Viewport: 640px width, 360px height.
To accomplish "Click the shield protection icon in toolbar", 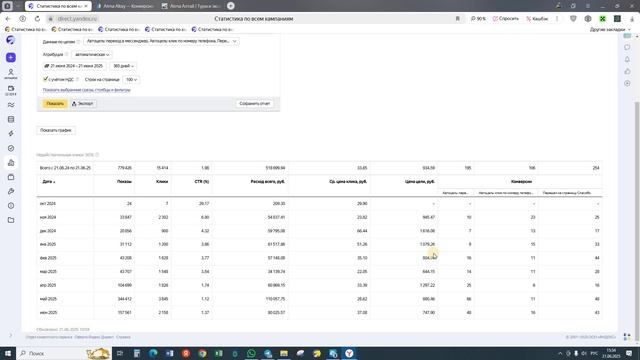I will (x=573, y=19).
